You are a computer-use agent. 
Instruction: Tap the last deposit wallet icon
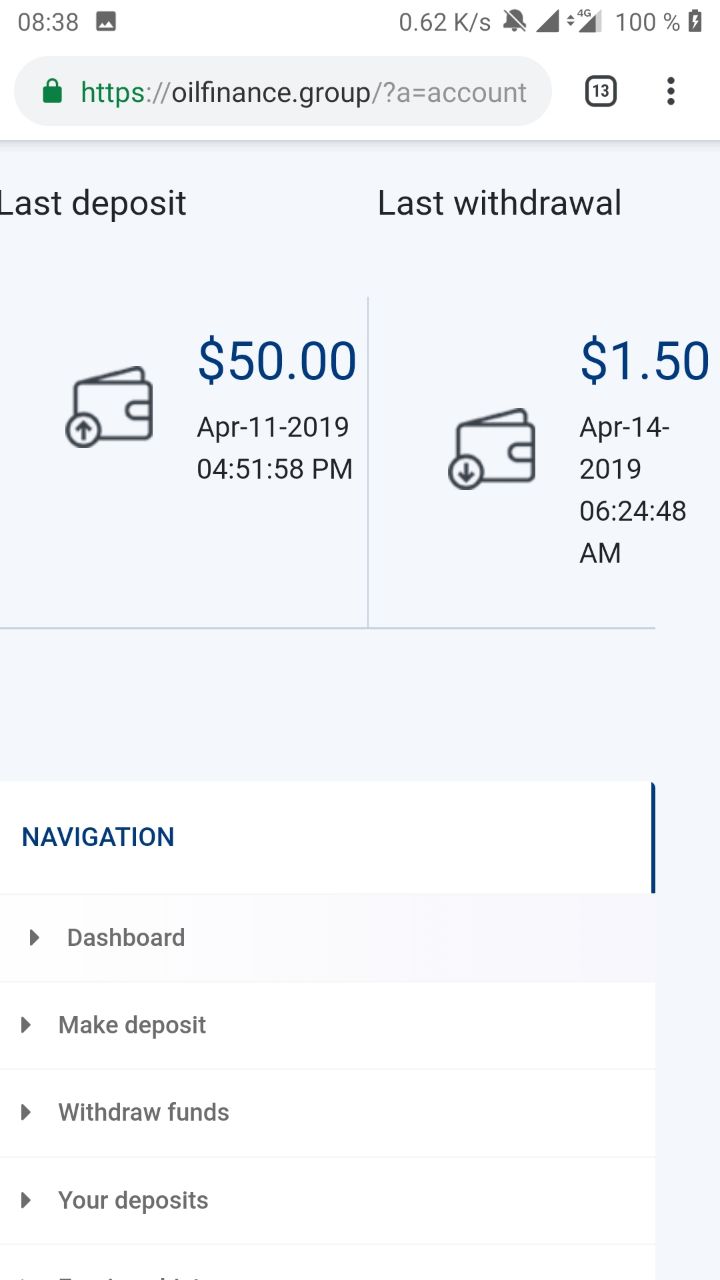(x=109, y=406)
